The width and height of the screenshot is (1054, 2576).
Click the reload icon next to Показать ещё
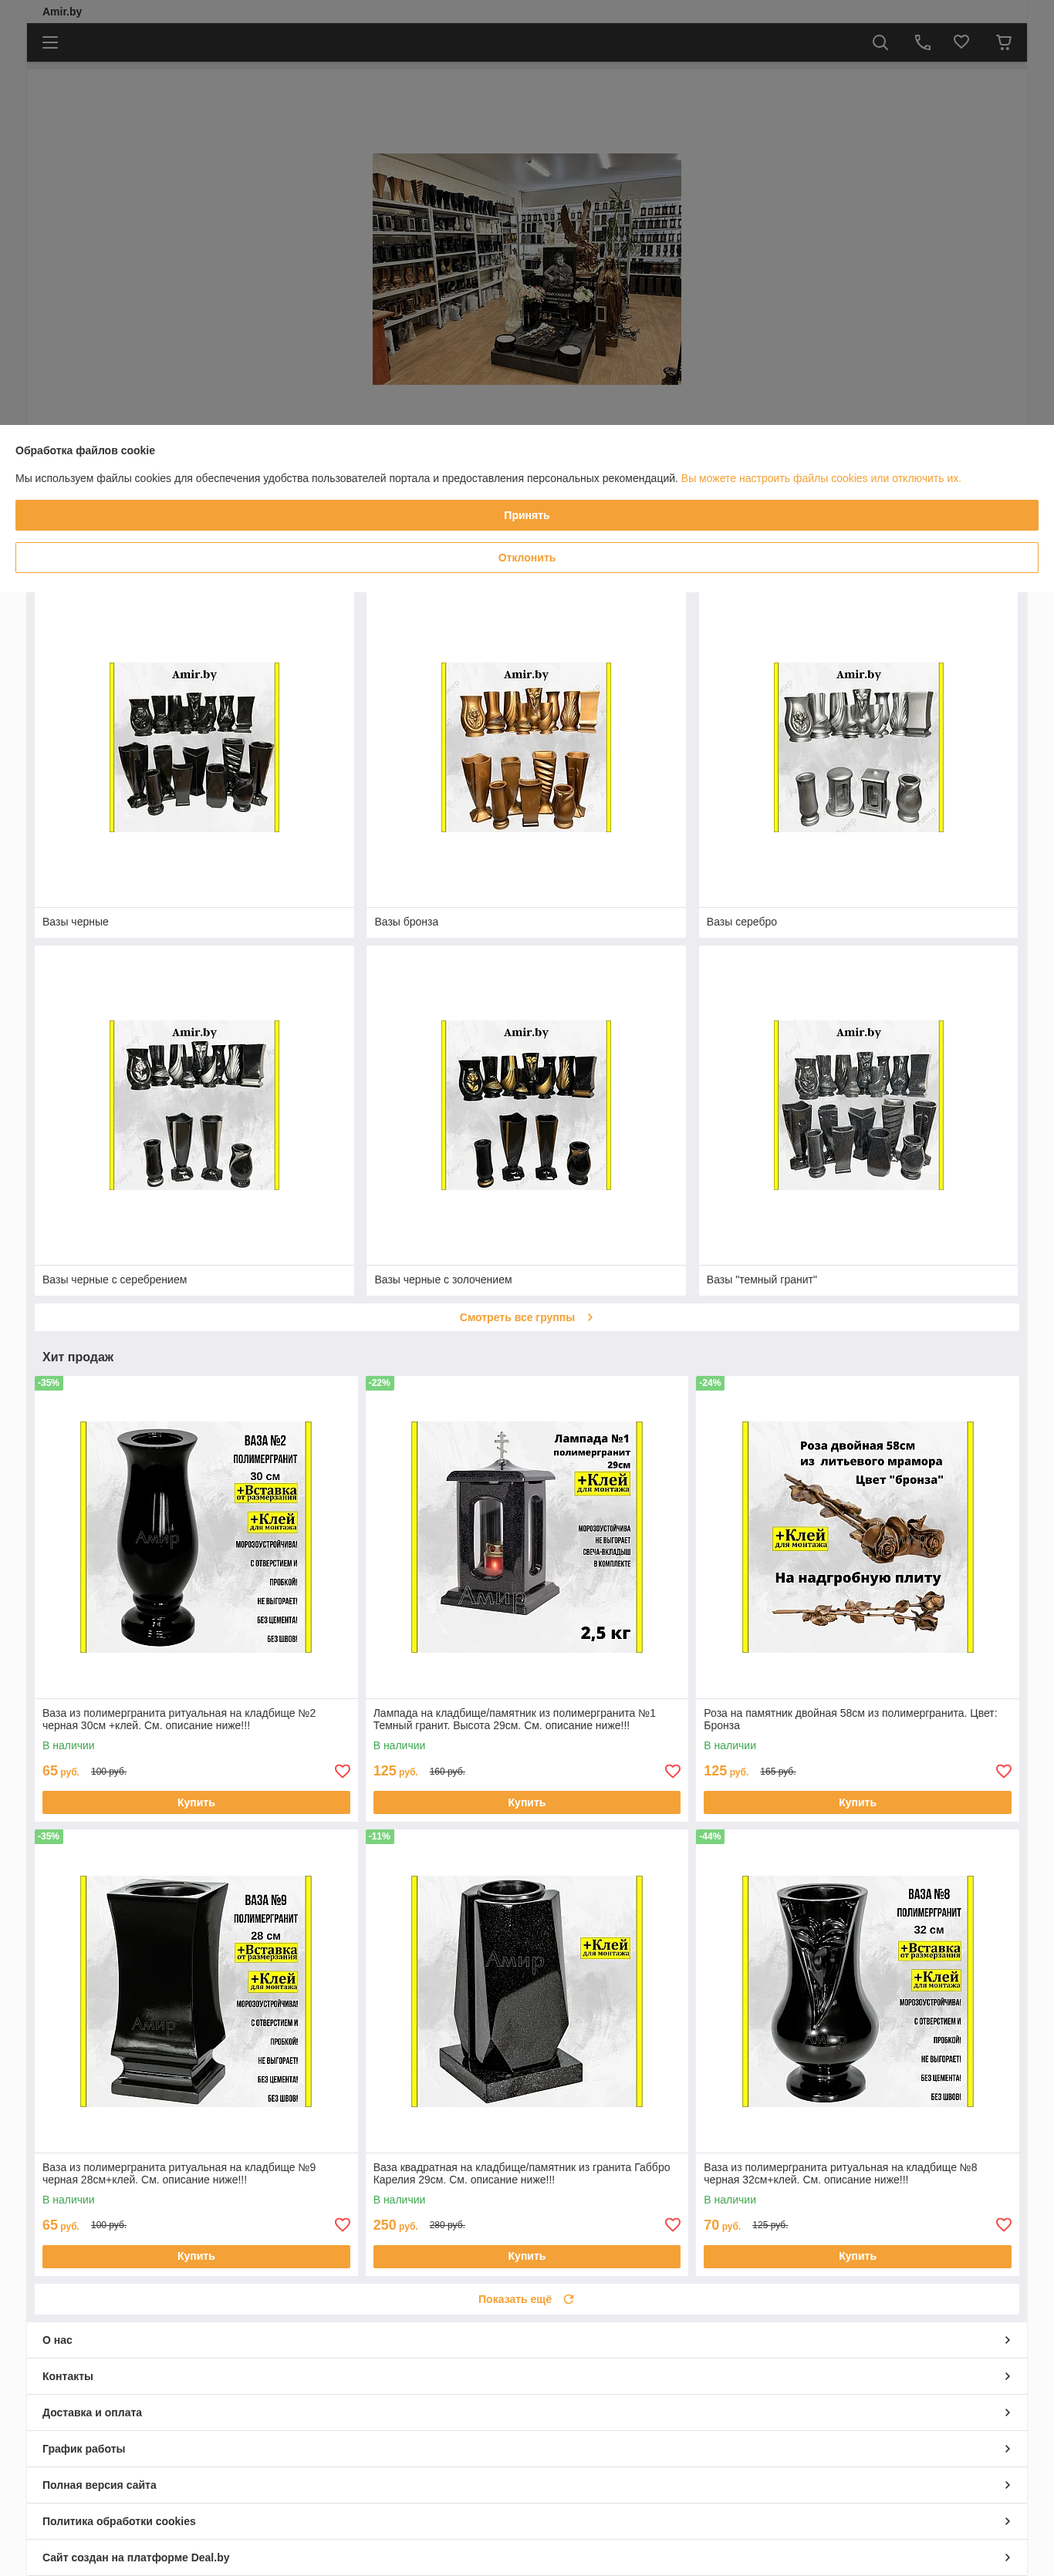(x=569, y=2299)
